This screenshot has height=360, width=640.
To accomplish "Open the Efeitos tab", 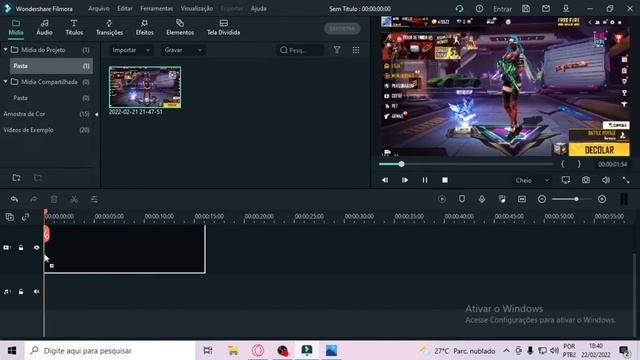I will [x=144, y=27].
